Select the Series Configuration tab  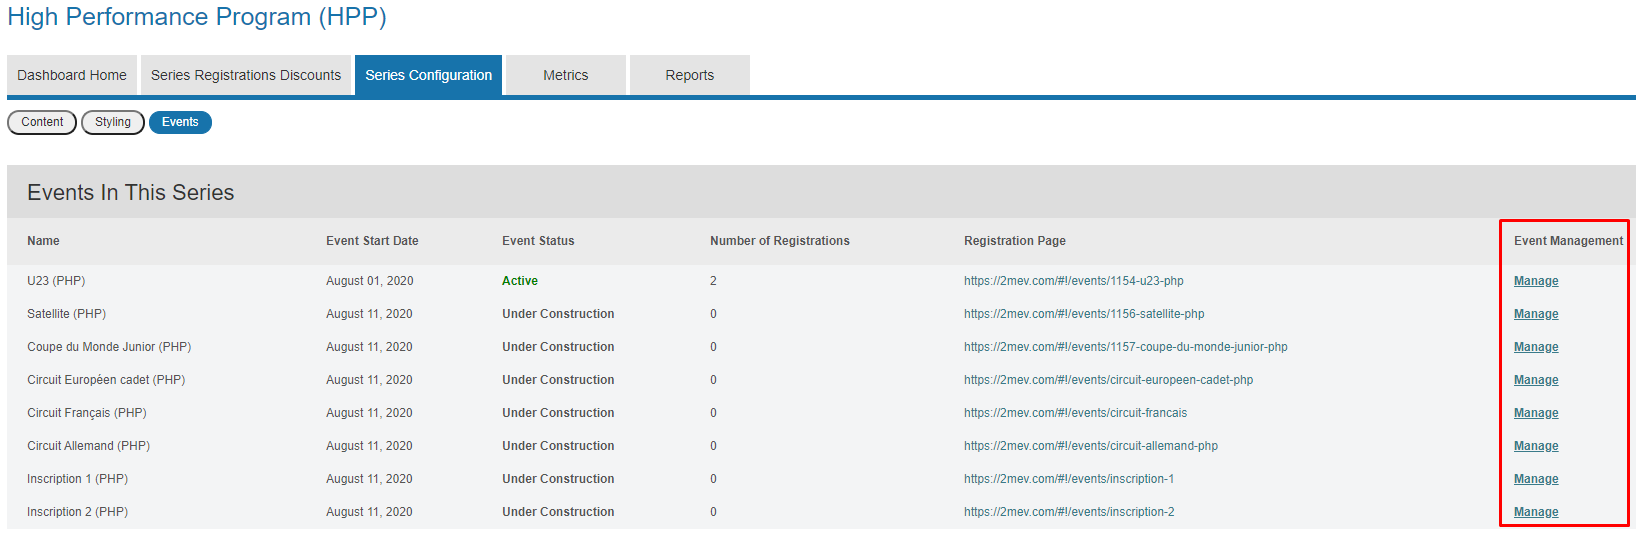point(428,75)
